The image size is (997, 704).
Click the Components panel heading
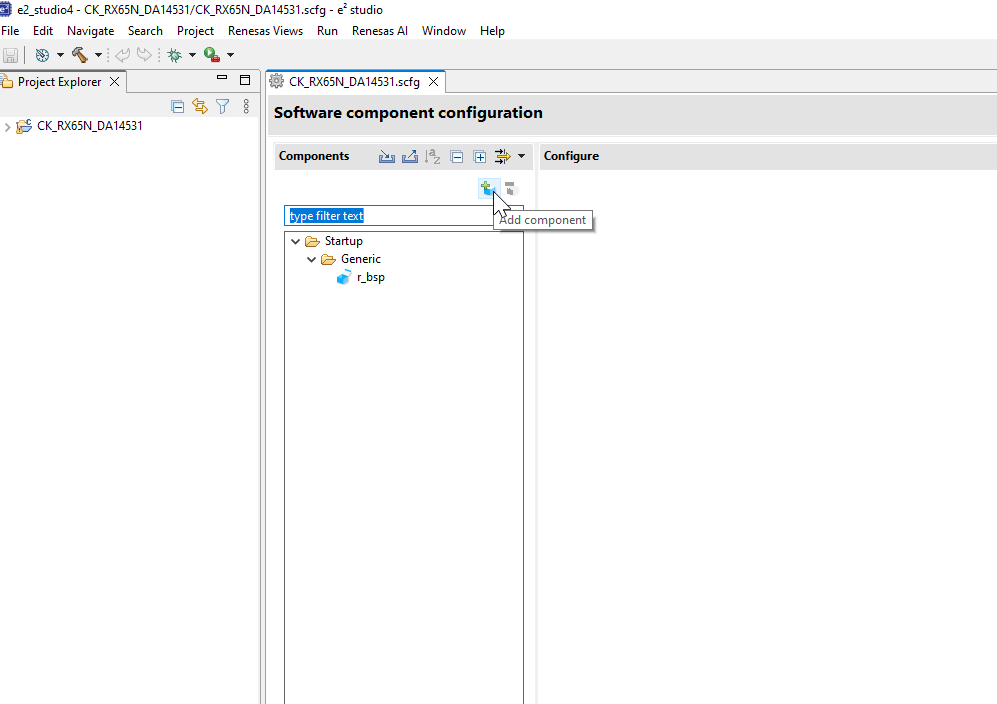[x=314, y=156]
